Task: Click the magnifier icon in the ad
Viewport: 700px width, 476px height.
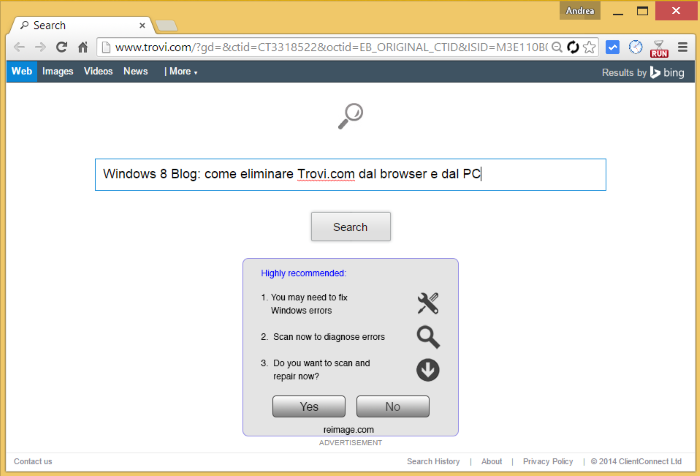Action: (428, 337)
